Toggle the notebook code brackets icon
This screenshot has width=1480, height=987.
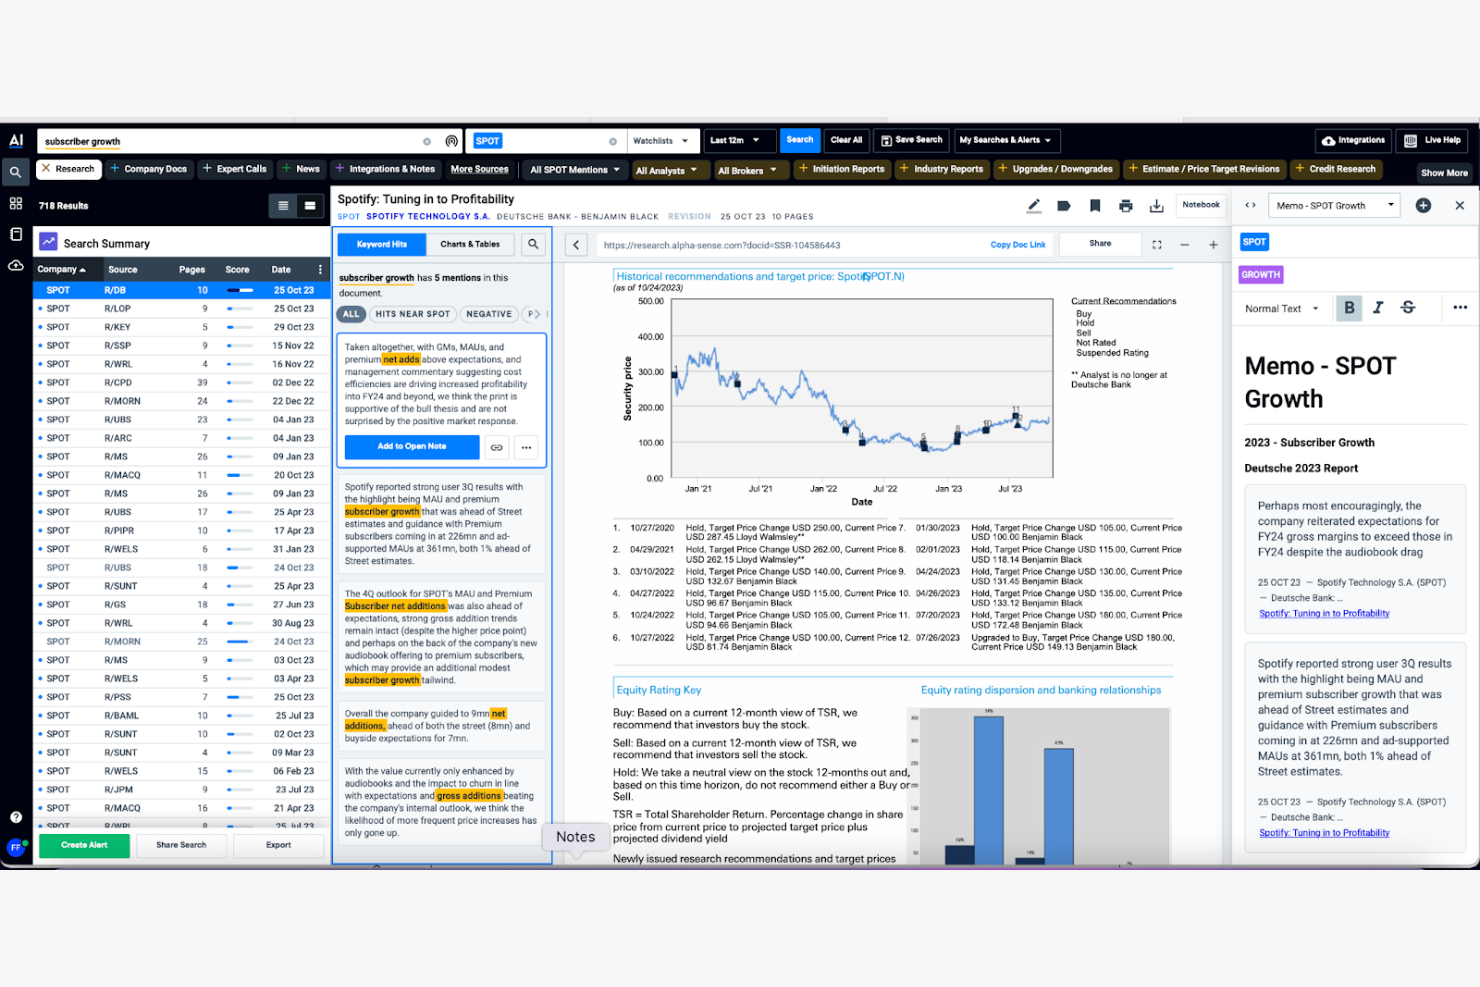[1250, 205]
